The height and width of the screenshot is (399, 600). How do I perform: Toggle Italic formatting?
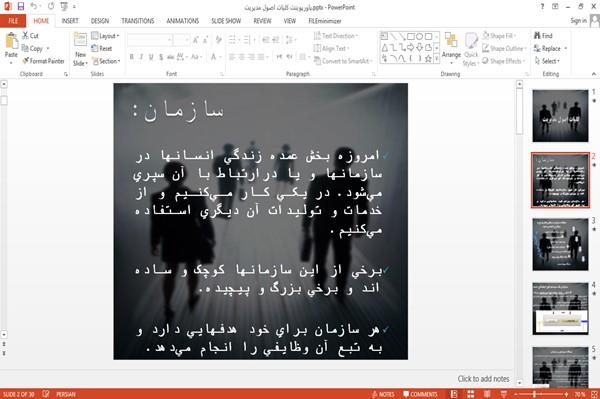pos(141,57)
